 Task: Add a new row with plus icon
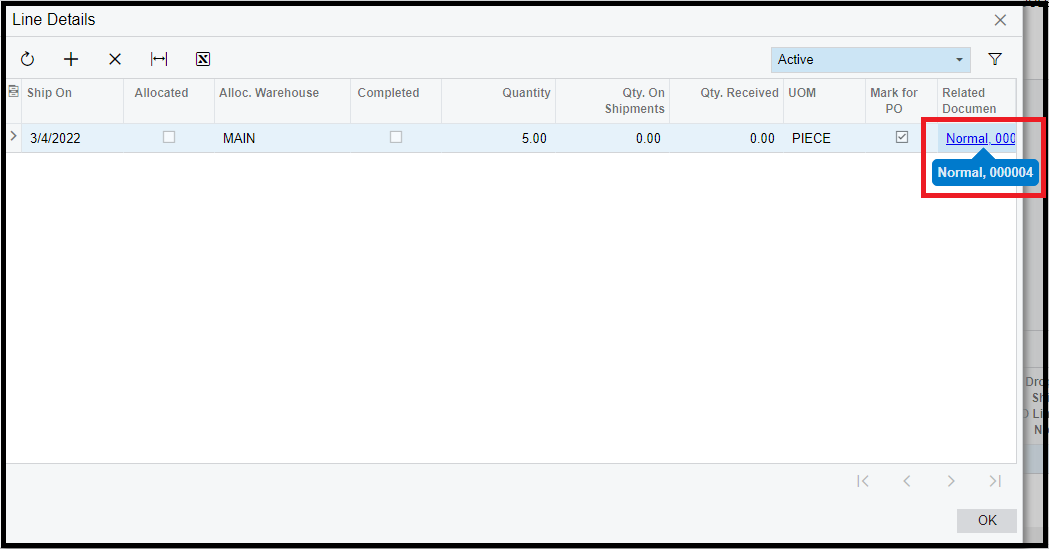pos(71,60)
